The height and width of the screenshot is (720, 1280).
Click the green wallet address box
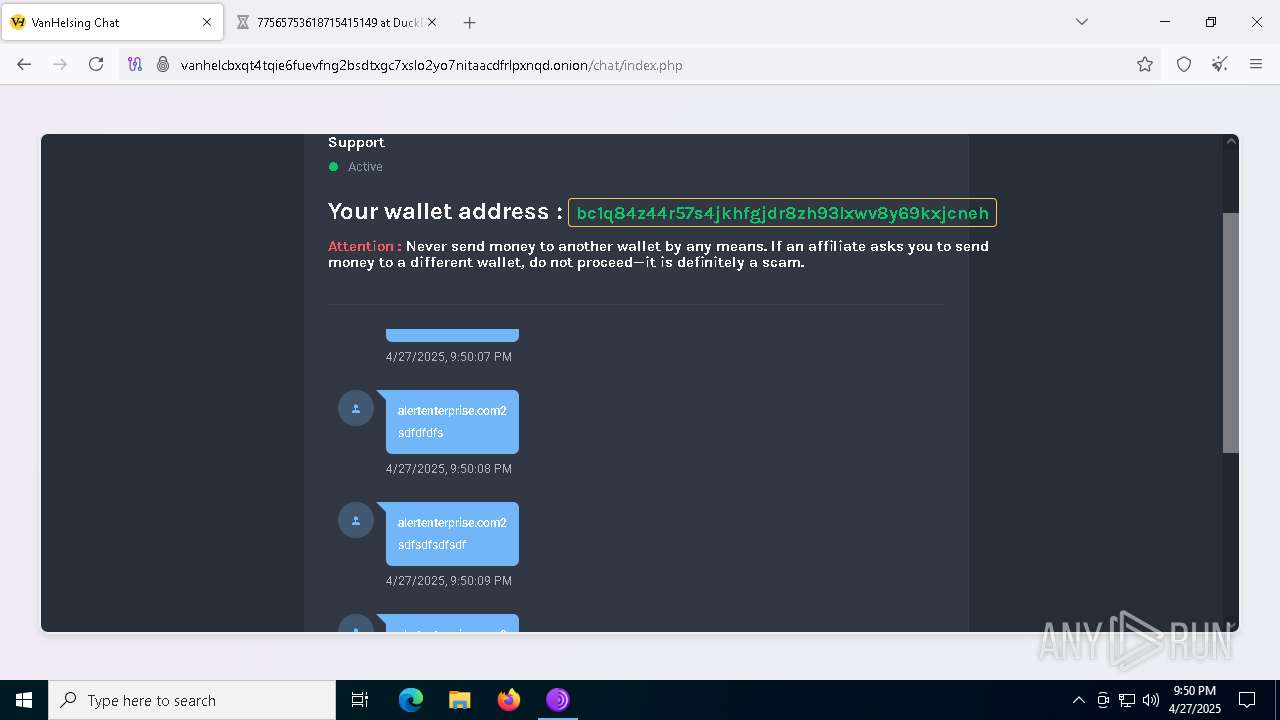click(x=782, y=213)
